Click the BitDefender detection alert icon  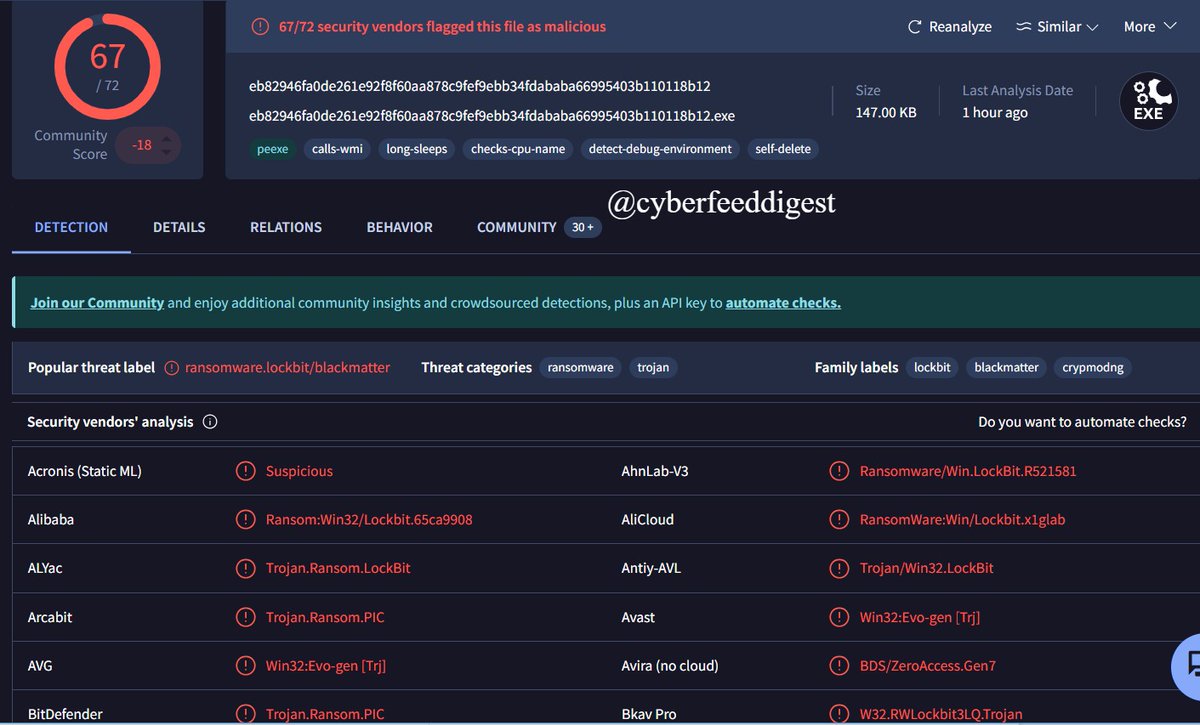tap(245, 714)
